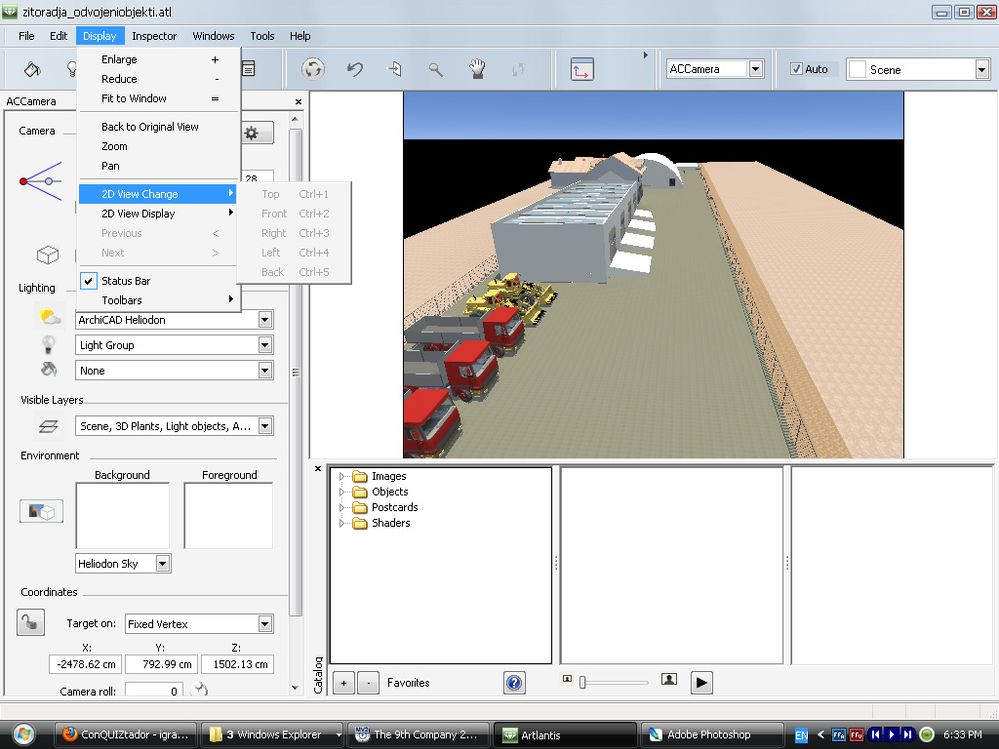
Task: Click the 2D view window icon
Action: [582, 69]
